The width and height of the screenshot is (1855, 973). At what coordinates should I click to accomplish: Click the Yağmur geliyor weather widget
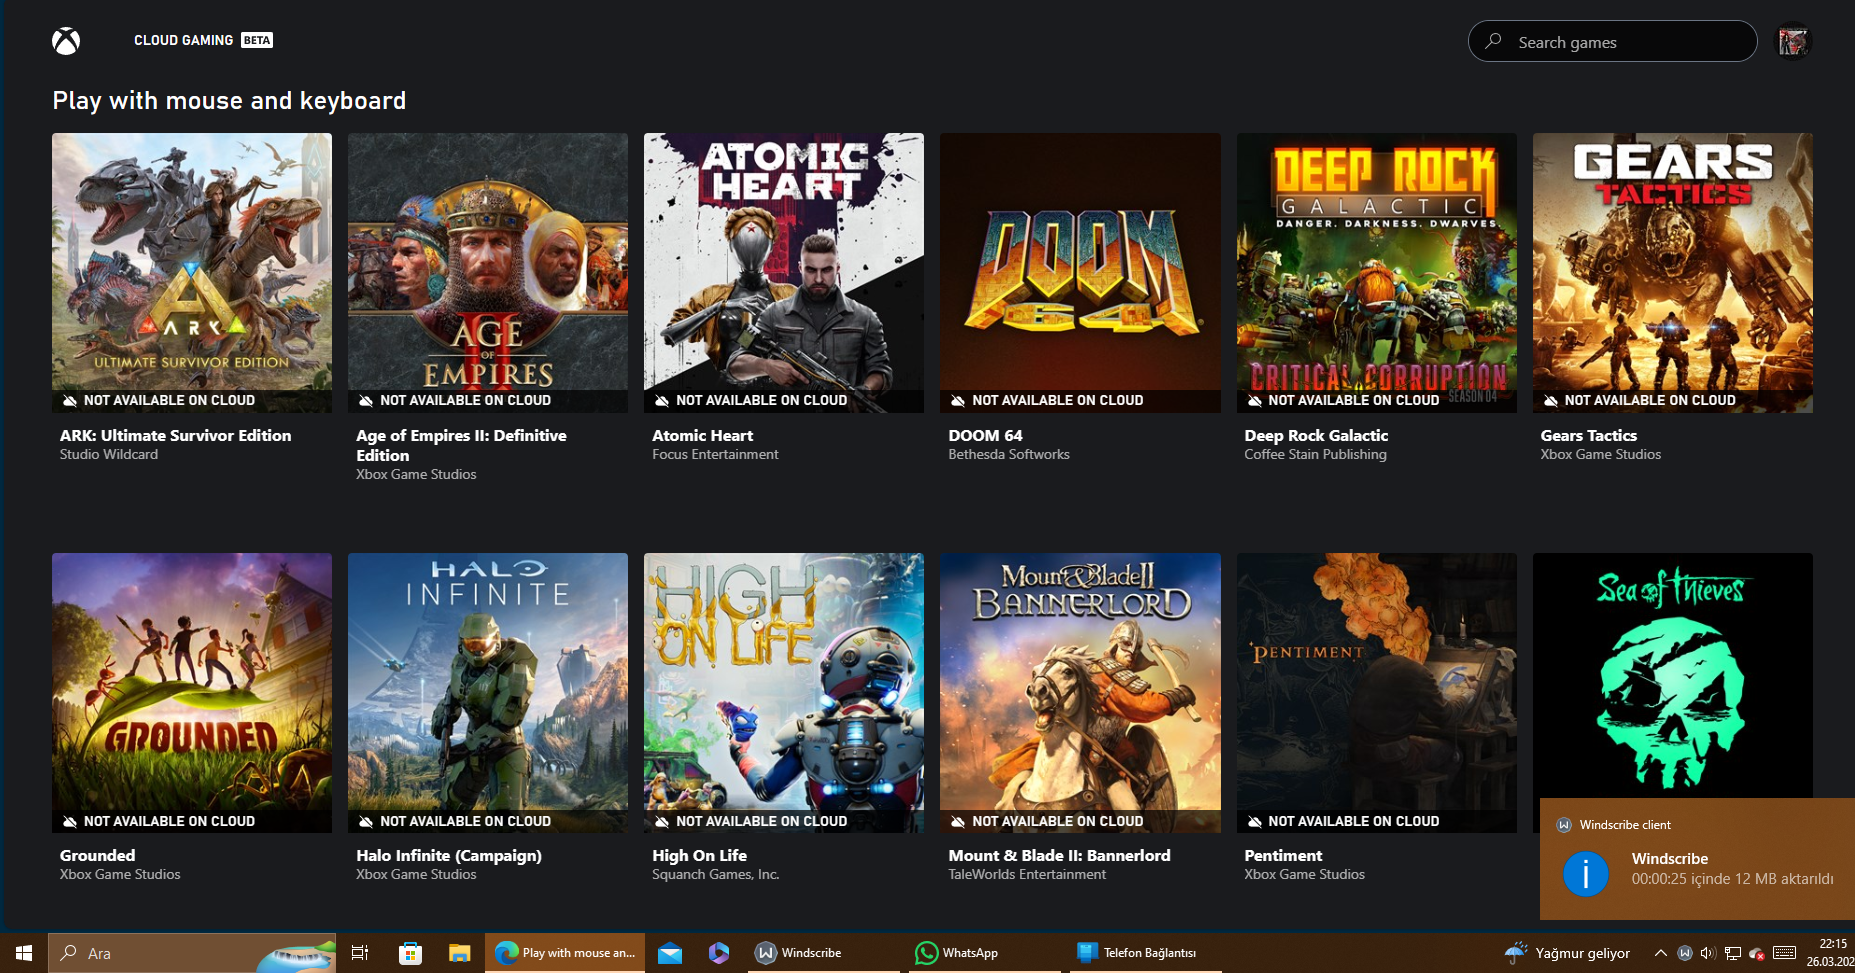[1567, 953]
